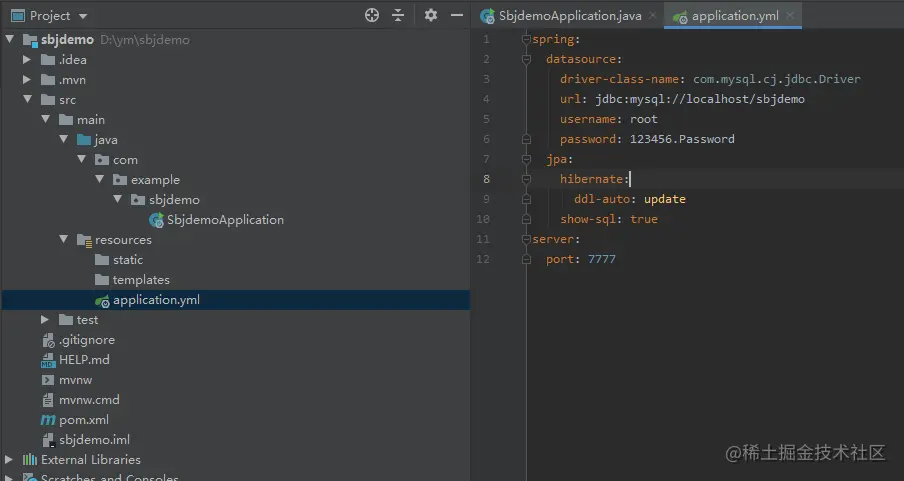Collapse the com package
The width and height of the screenshot is (904, 481).
click(81, 159)
